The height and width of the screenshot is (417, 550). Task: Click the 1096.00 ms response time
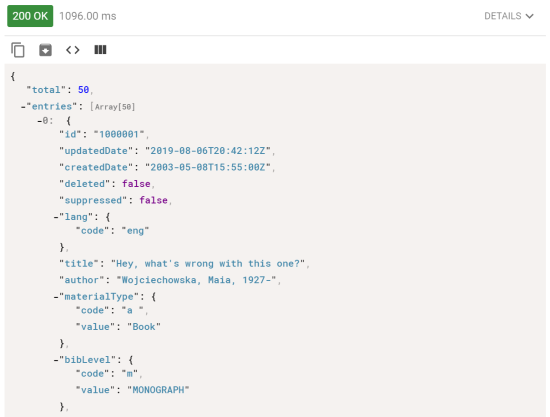coord(88,16)
